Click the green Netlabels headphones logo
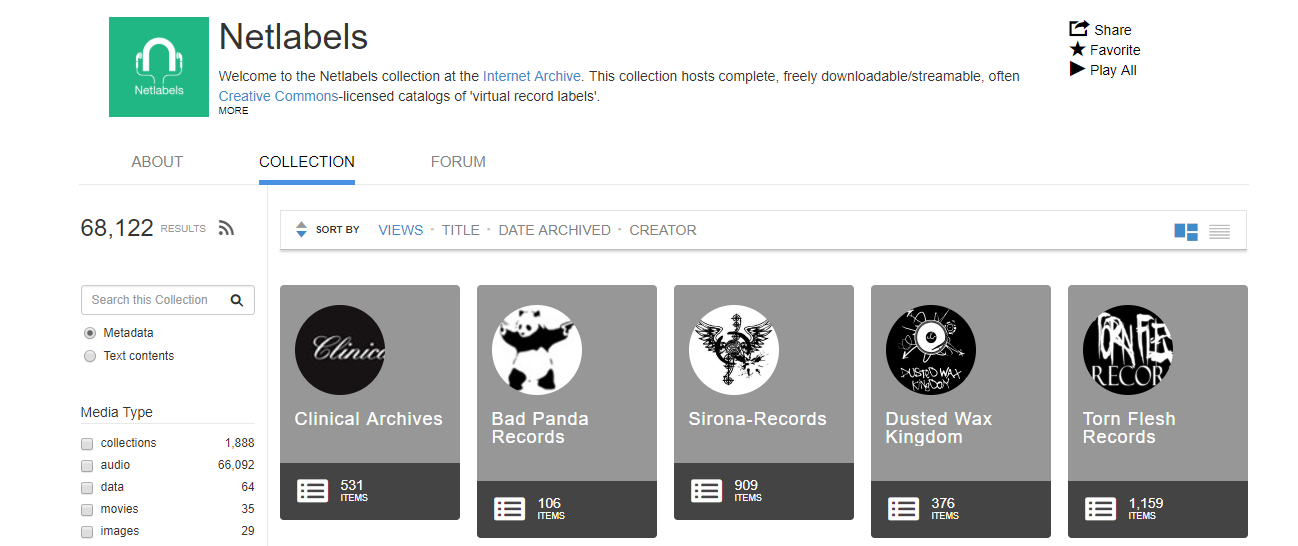Image resolution: width=1298 pixels, height=546 pixels. [x=159, y=67]
